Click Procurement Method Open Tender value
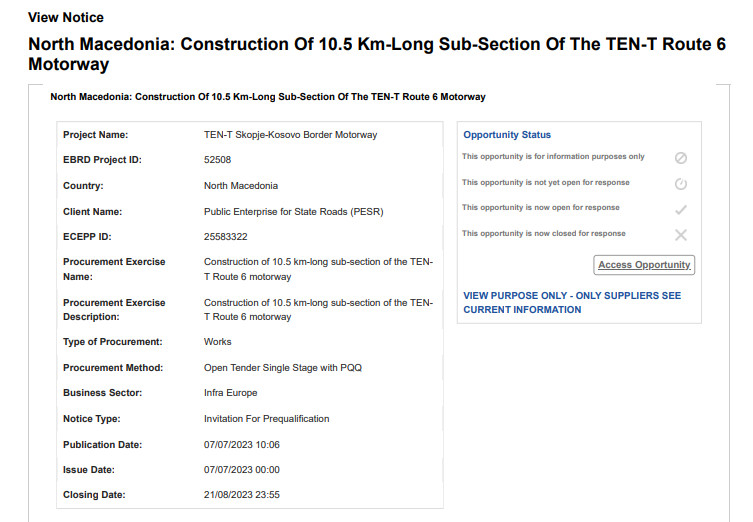Viewport: 753px width, 522px height. tap(283, 368)
